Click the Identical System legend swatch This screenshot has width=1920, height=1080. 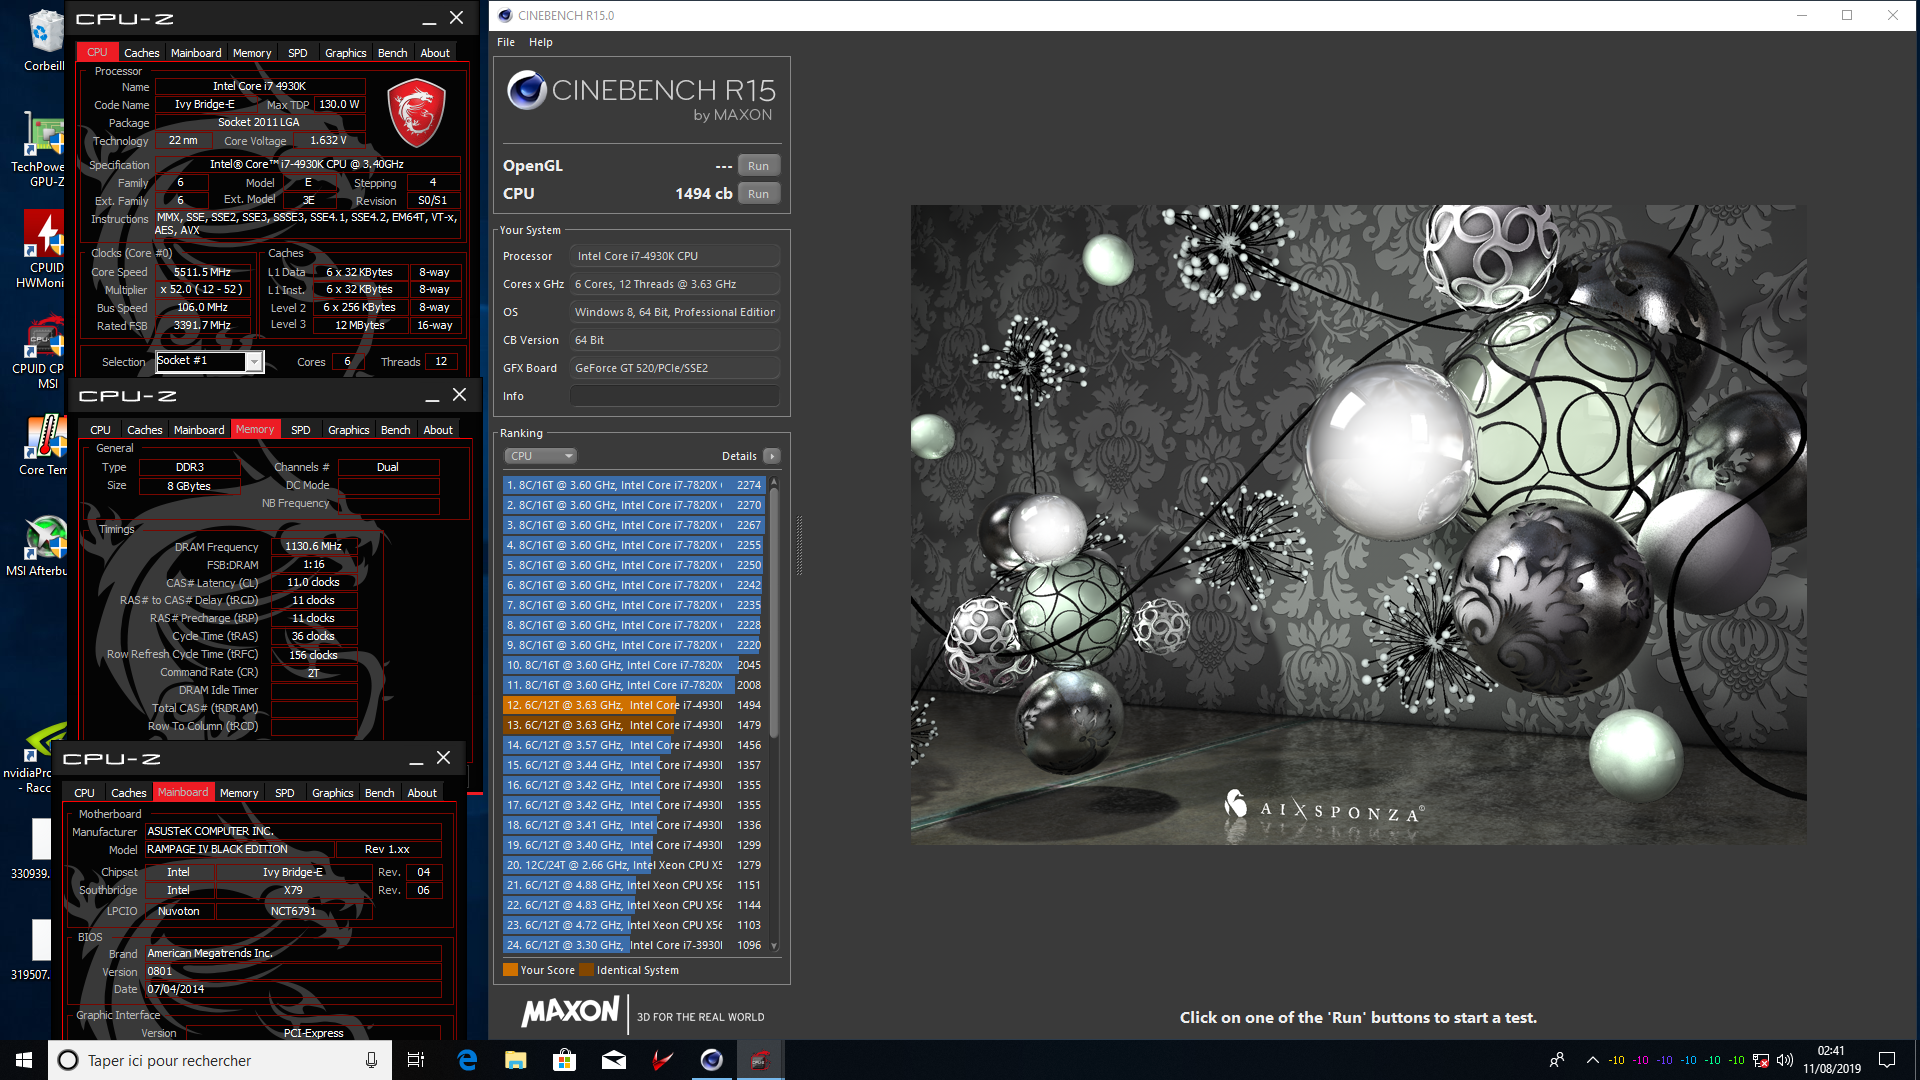[587, 970]
